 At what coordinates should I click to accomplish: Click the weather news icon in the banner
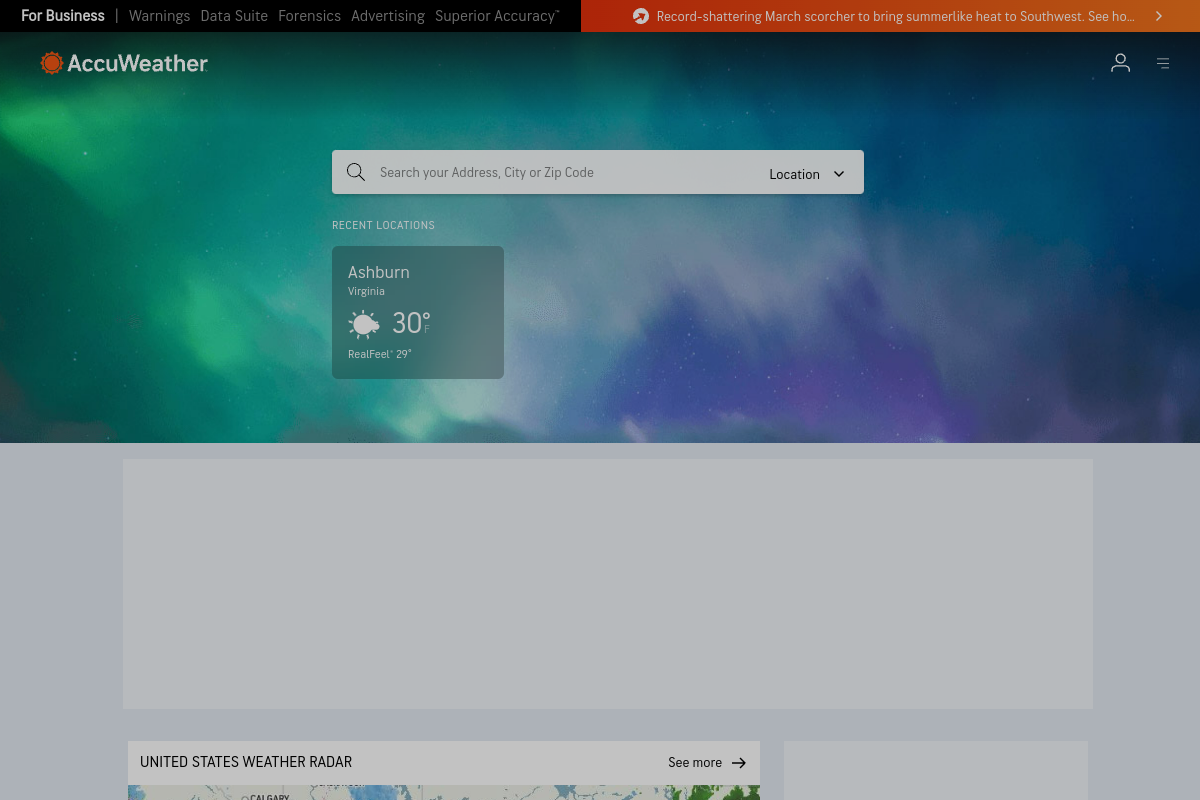point(639,16)
